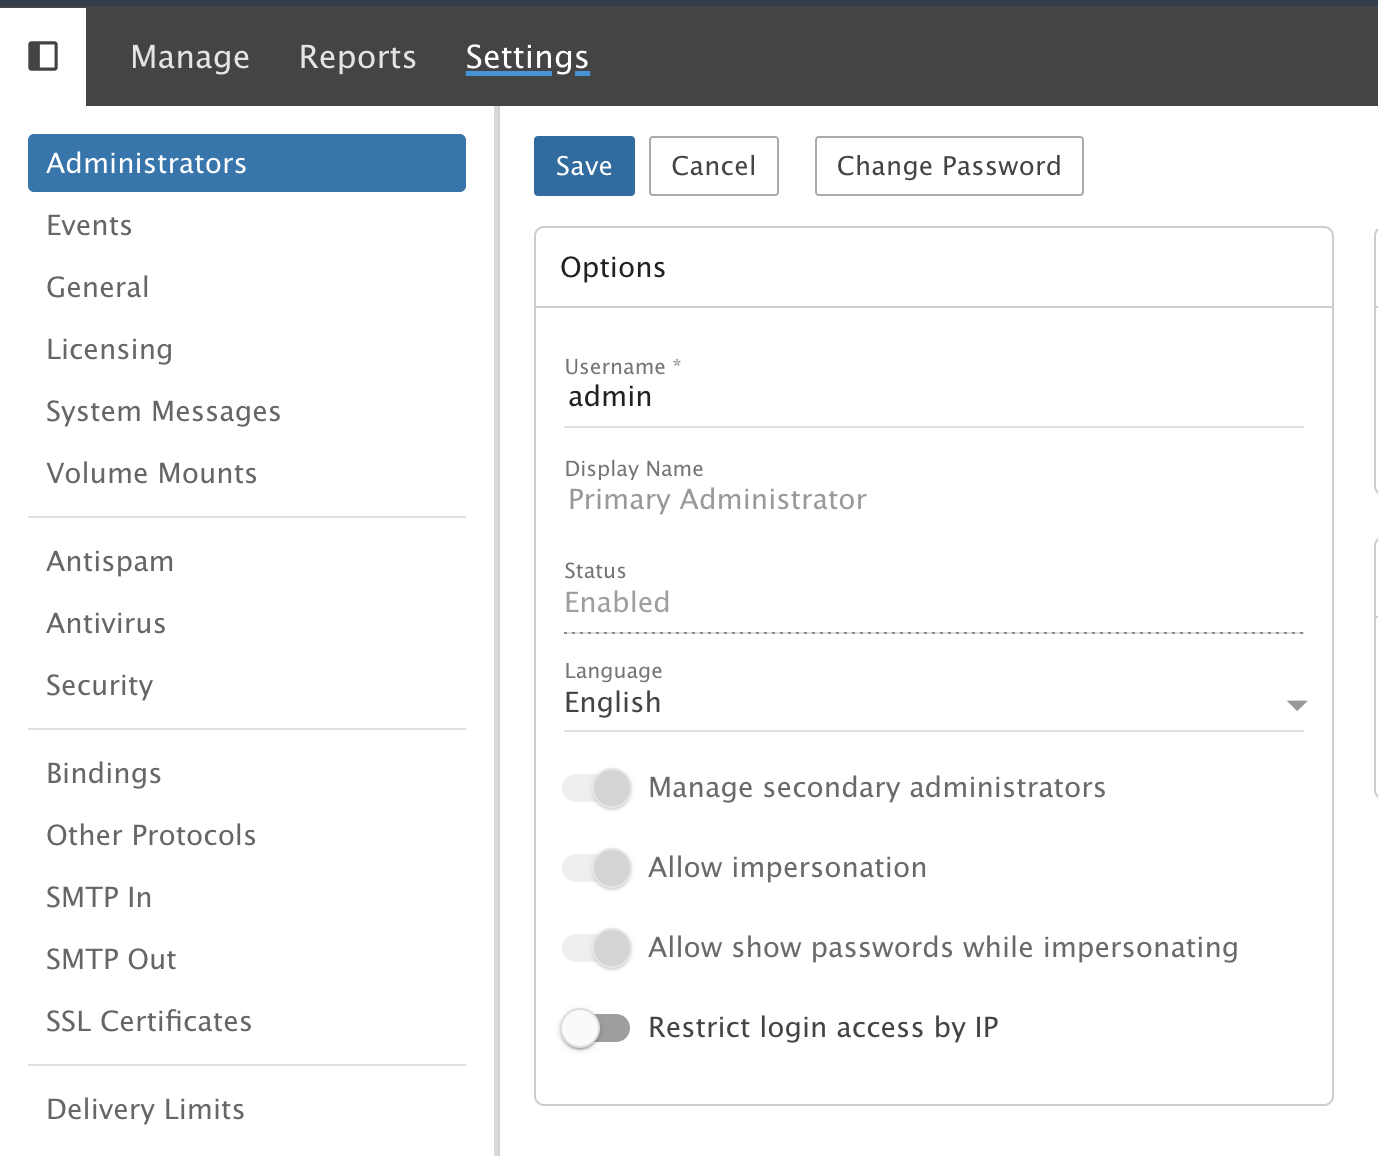Screen dimensions: 1378x1156
Task: Open Antispam settings in sidebar
Action: [x=110, y=562]
